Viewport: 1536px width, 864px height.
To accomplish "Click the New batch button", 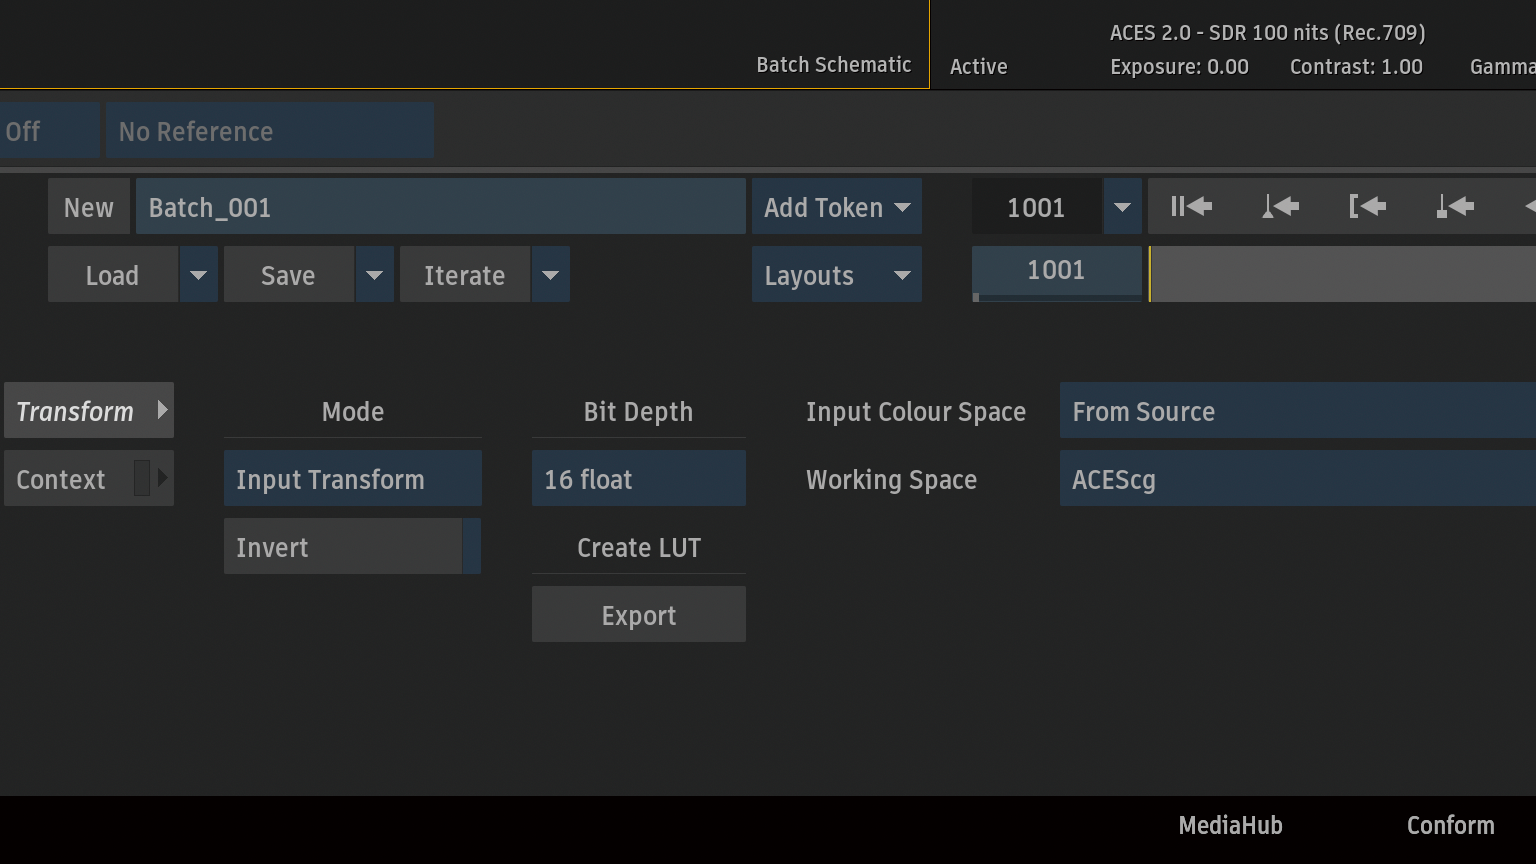I will pyautogui.click(x=88, y=207).
